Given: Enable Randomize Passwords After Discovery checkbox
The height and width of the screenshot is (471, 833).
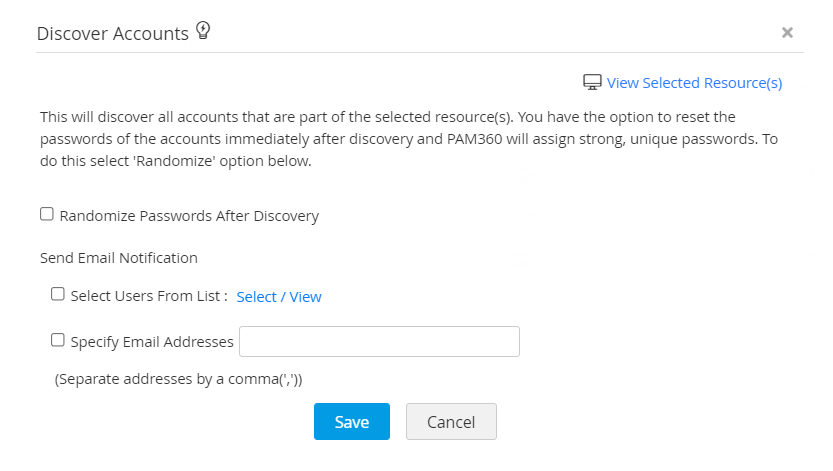Looking at the screenshot, I should click(x=46, y=214).
